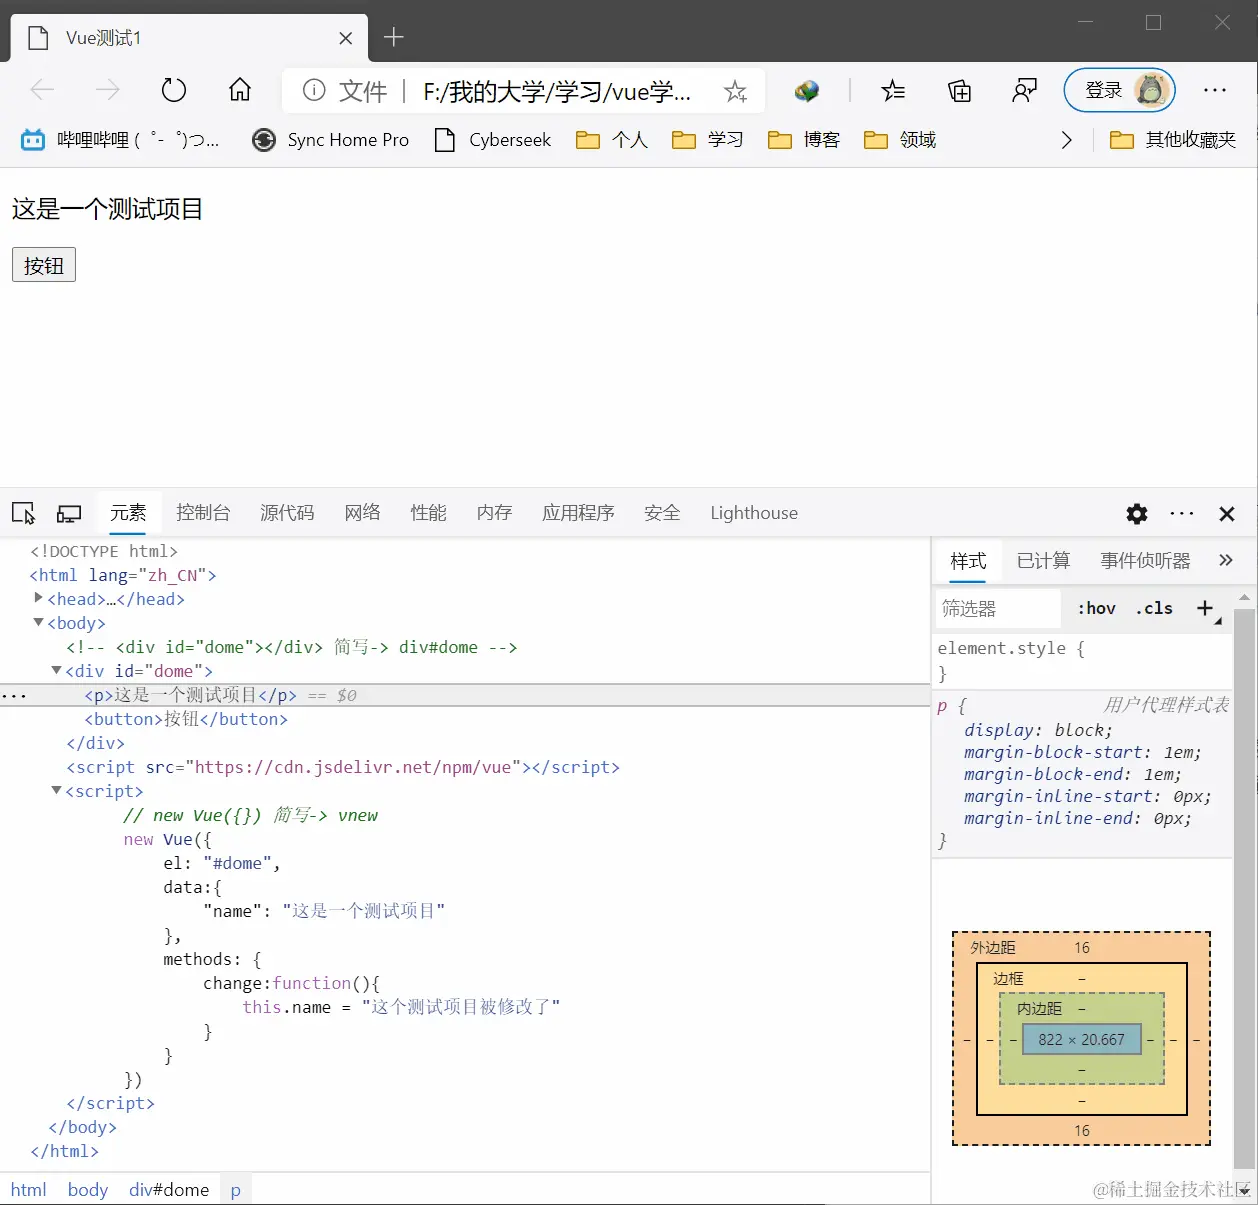
Task: Click display: block property in styles
Action: point(1038,730)
